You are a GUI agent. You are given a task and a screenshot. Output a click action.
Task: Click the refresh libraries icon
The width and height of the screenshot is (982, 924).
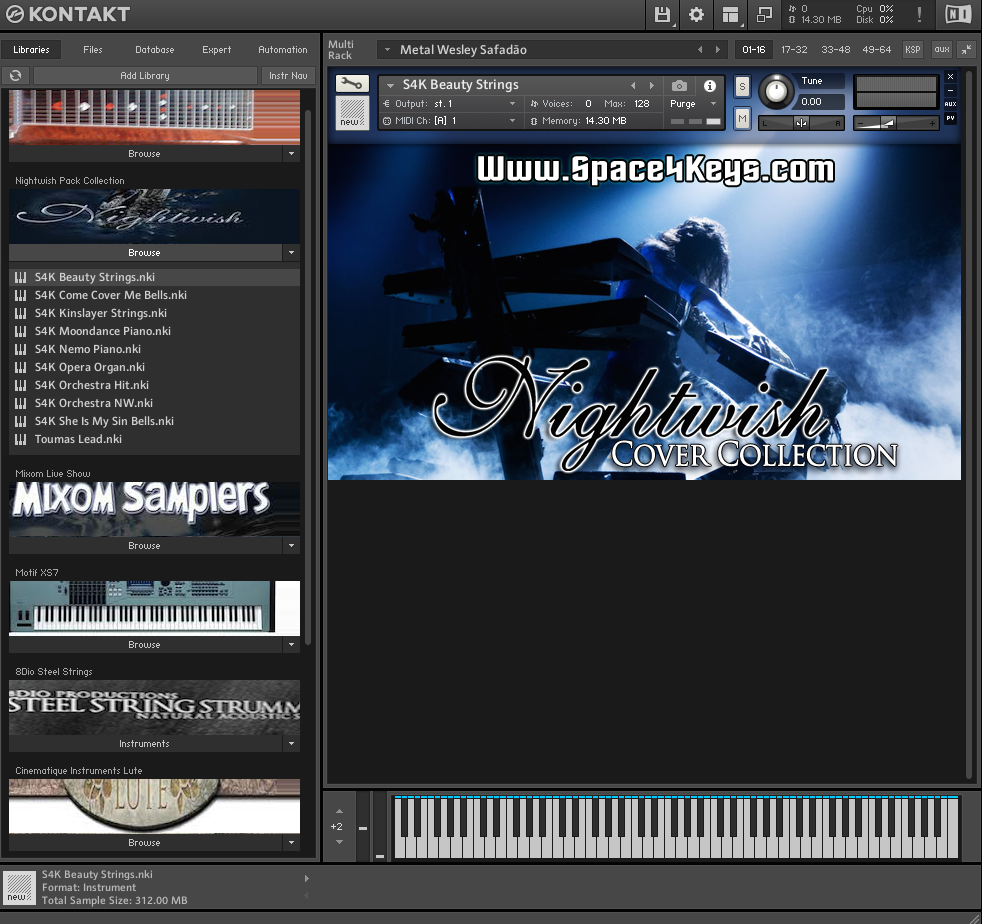(x=16, y=76)
